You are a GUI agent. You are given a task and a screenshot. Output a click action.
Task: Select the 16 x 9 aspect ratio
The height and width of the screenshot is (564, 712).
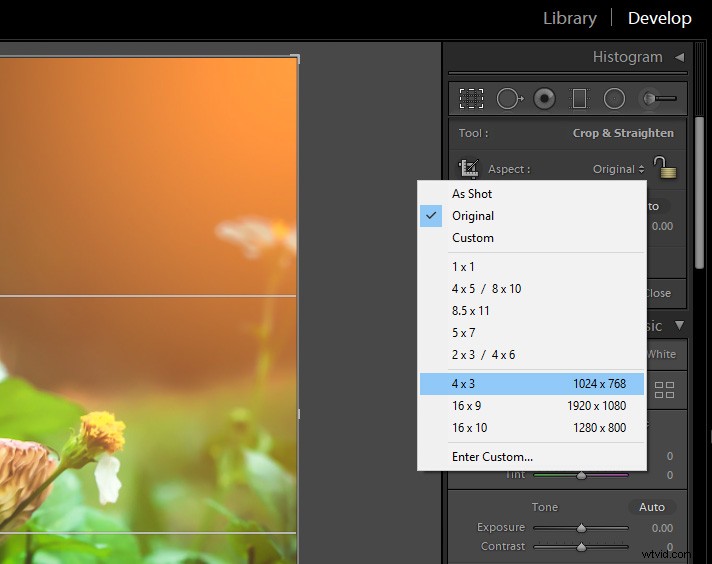532,406
